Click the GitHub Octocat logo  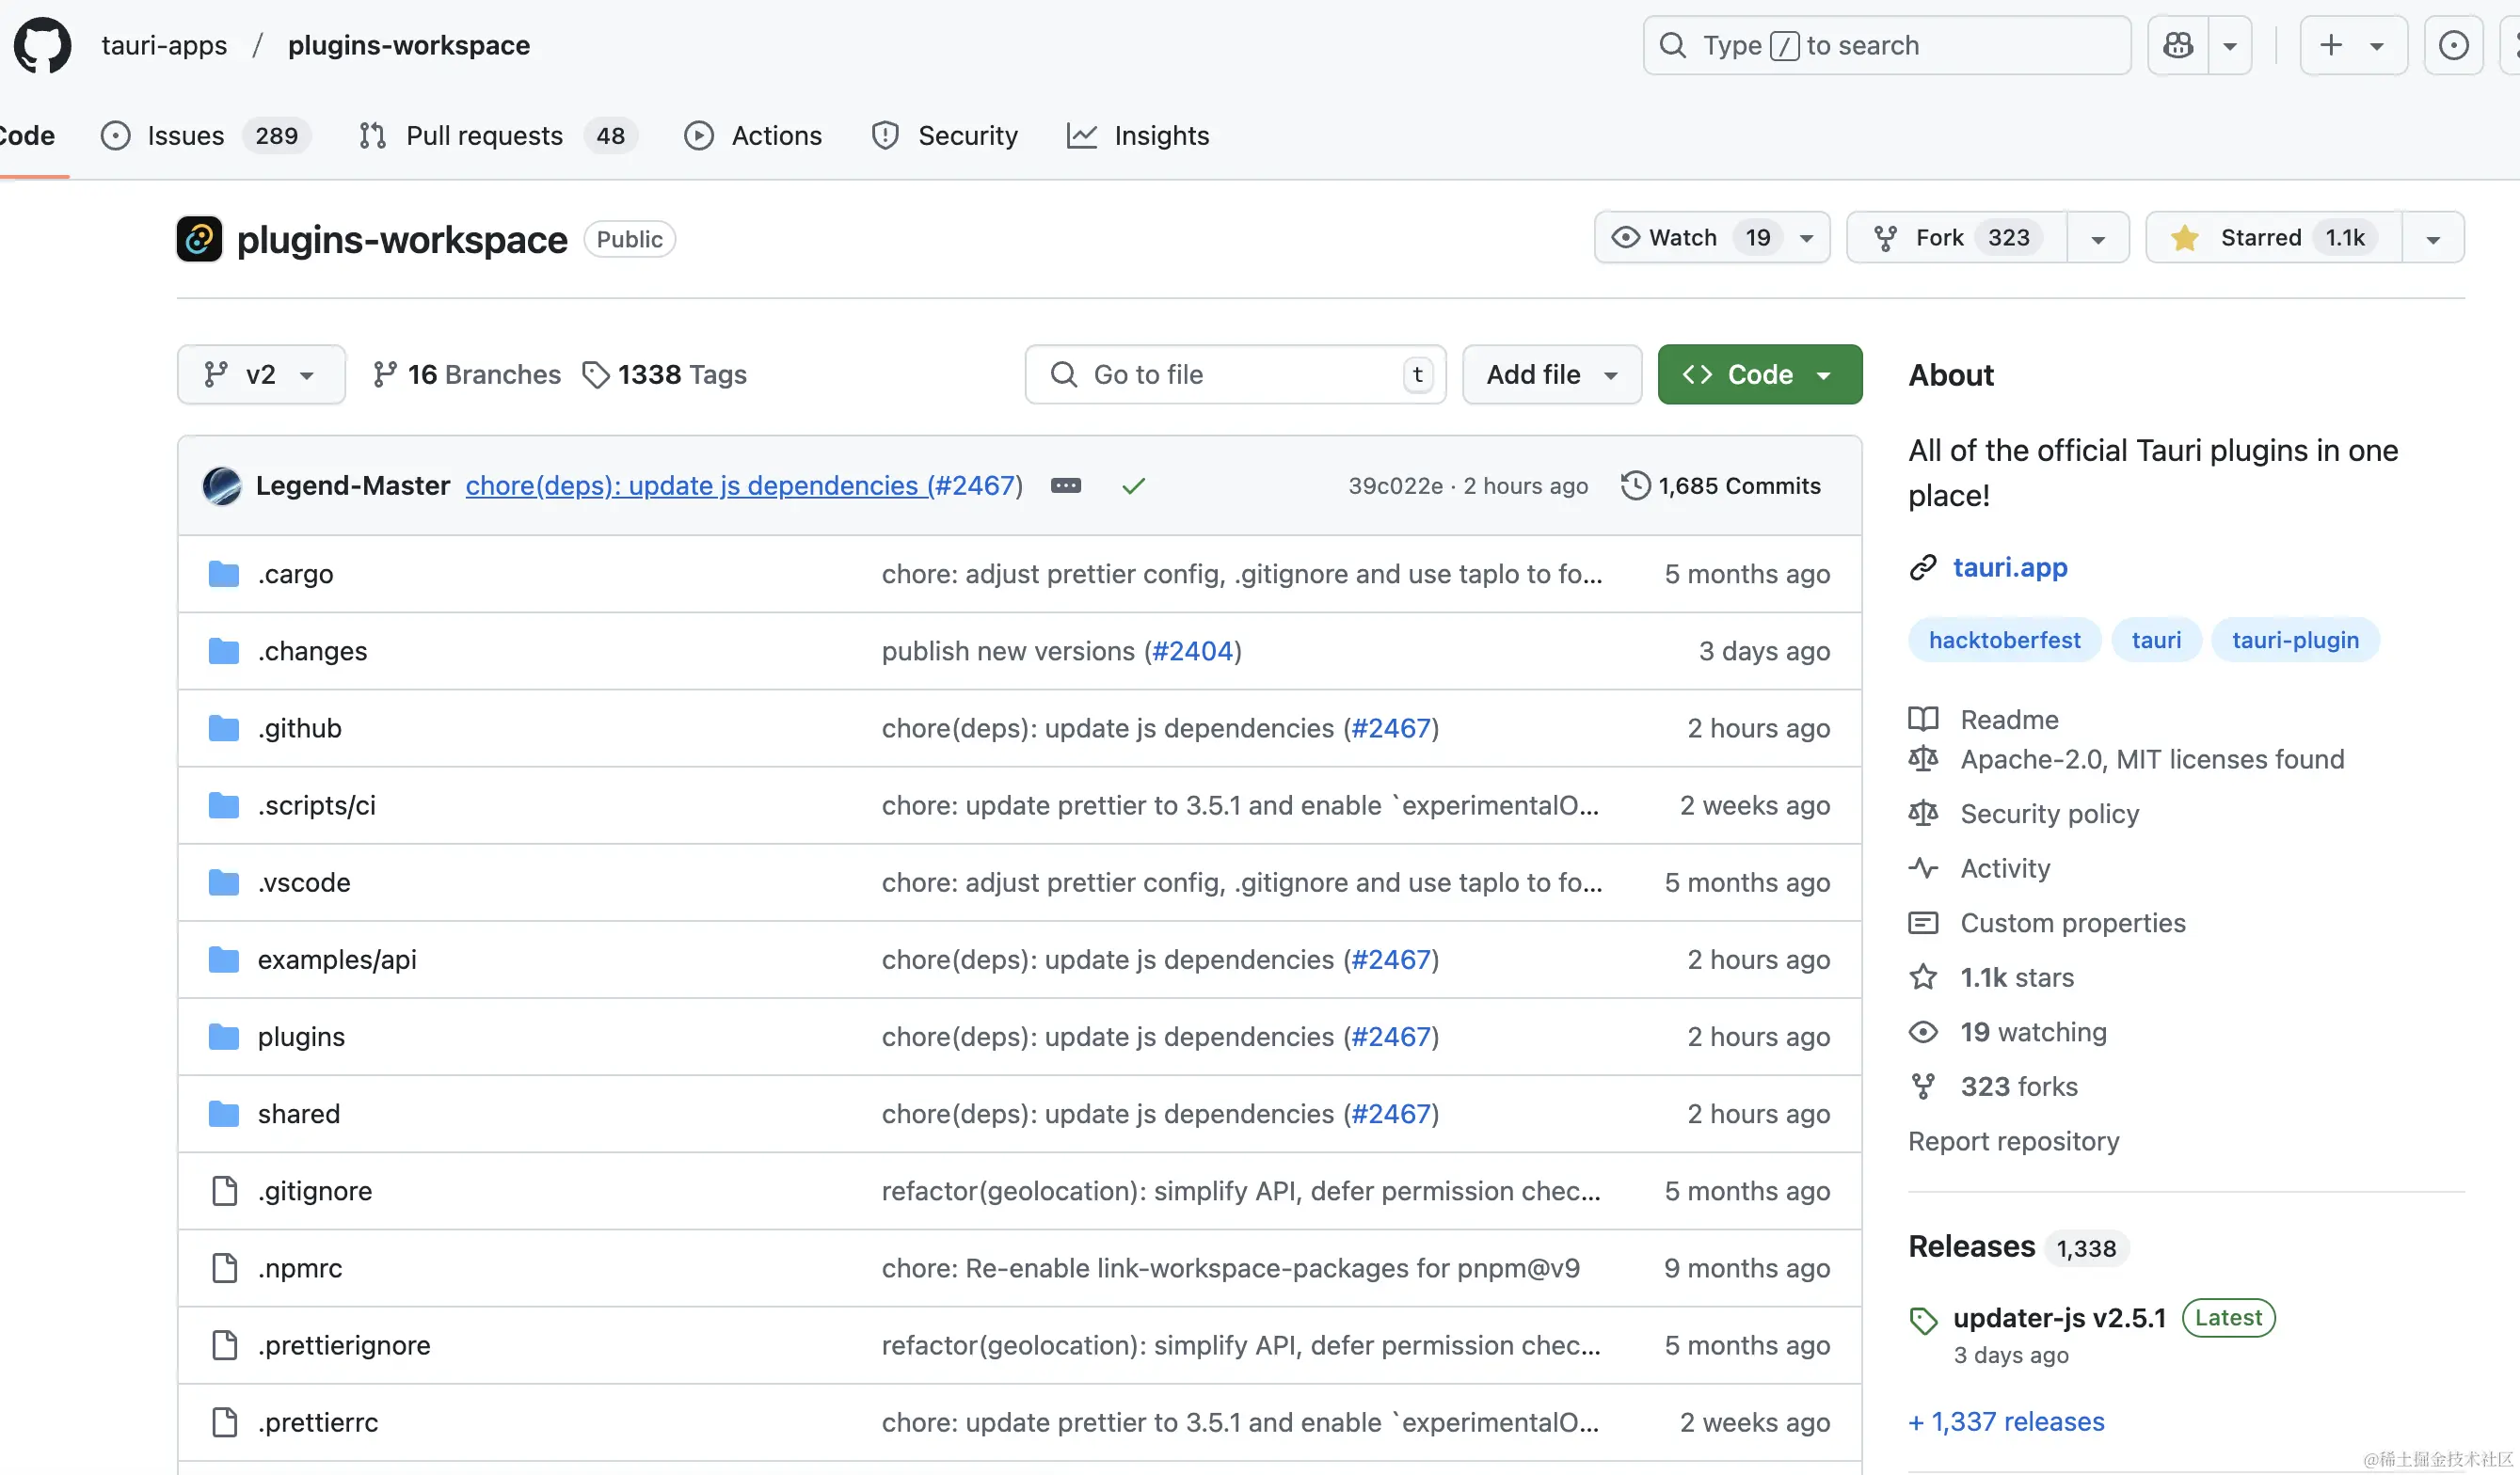pyautogui.click(x=42, y=45)
